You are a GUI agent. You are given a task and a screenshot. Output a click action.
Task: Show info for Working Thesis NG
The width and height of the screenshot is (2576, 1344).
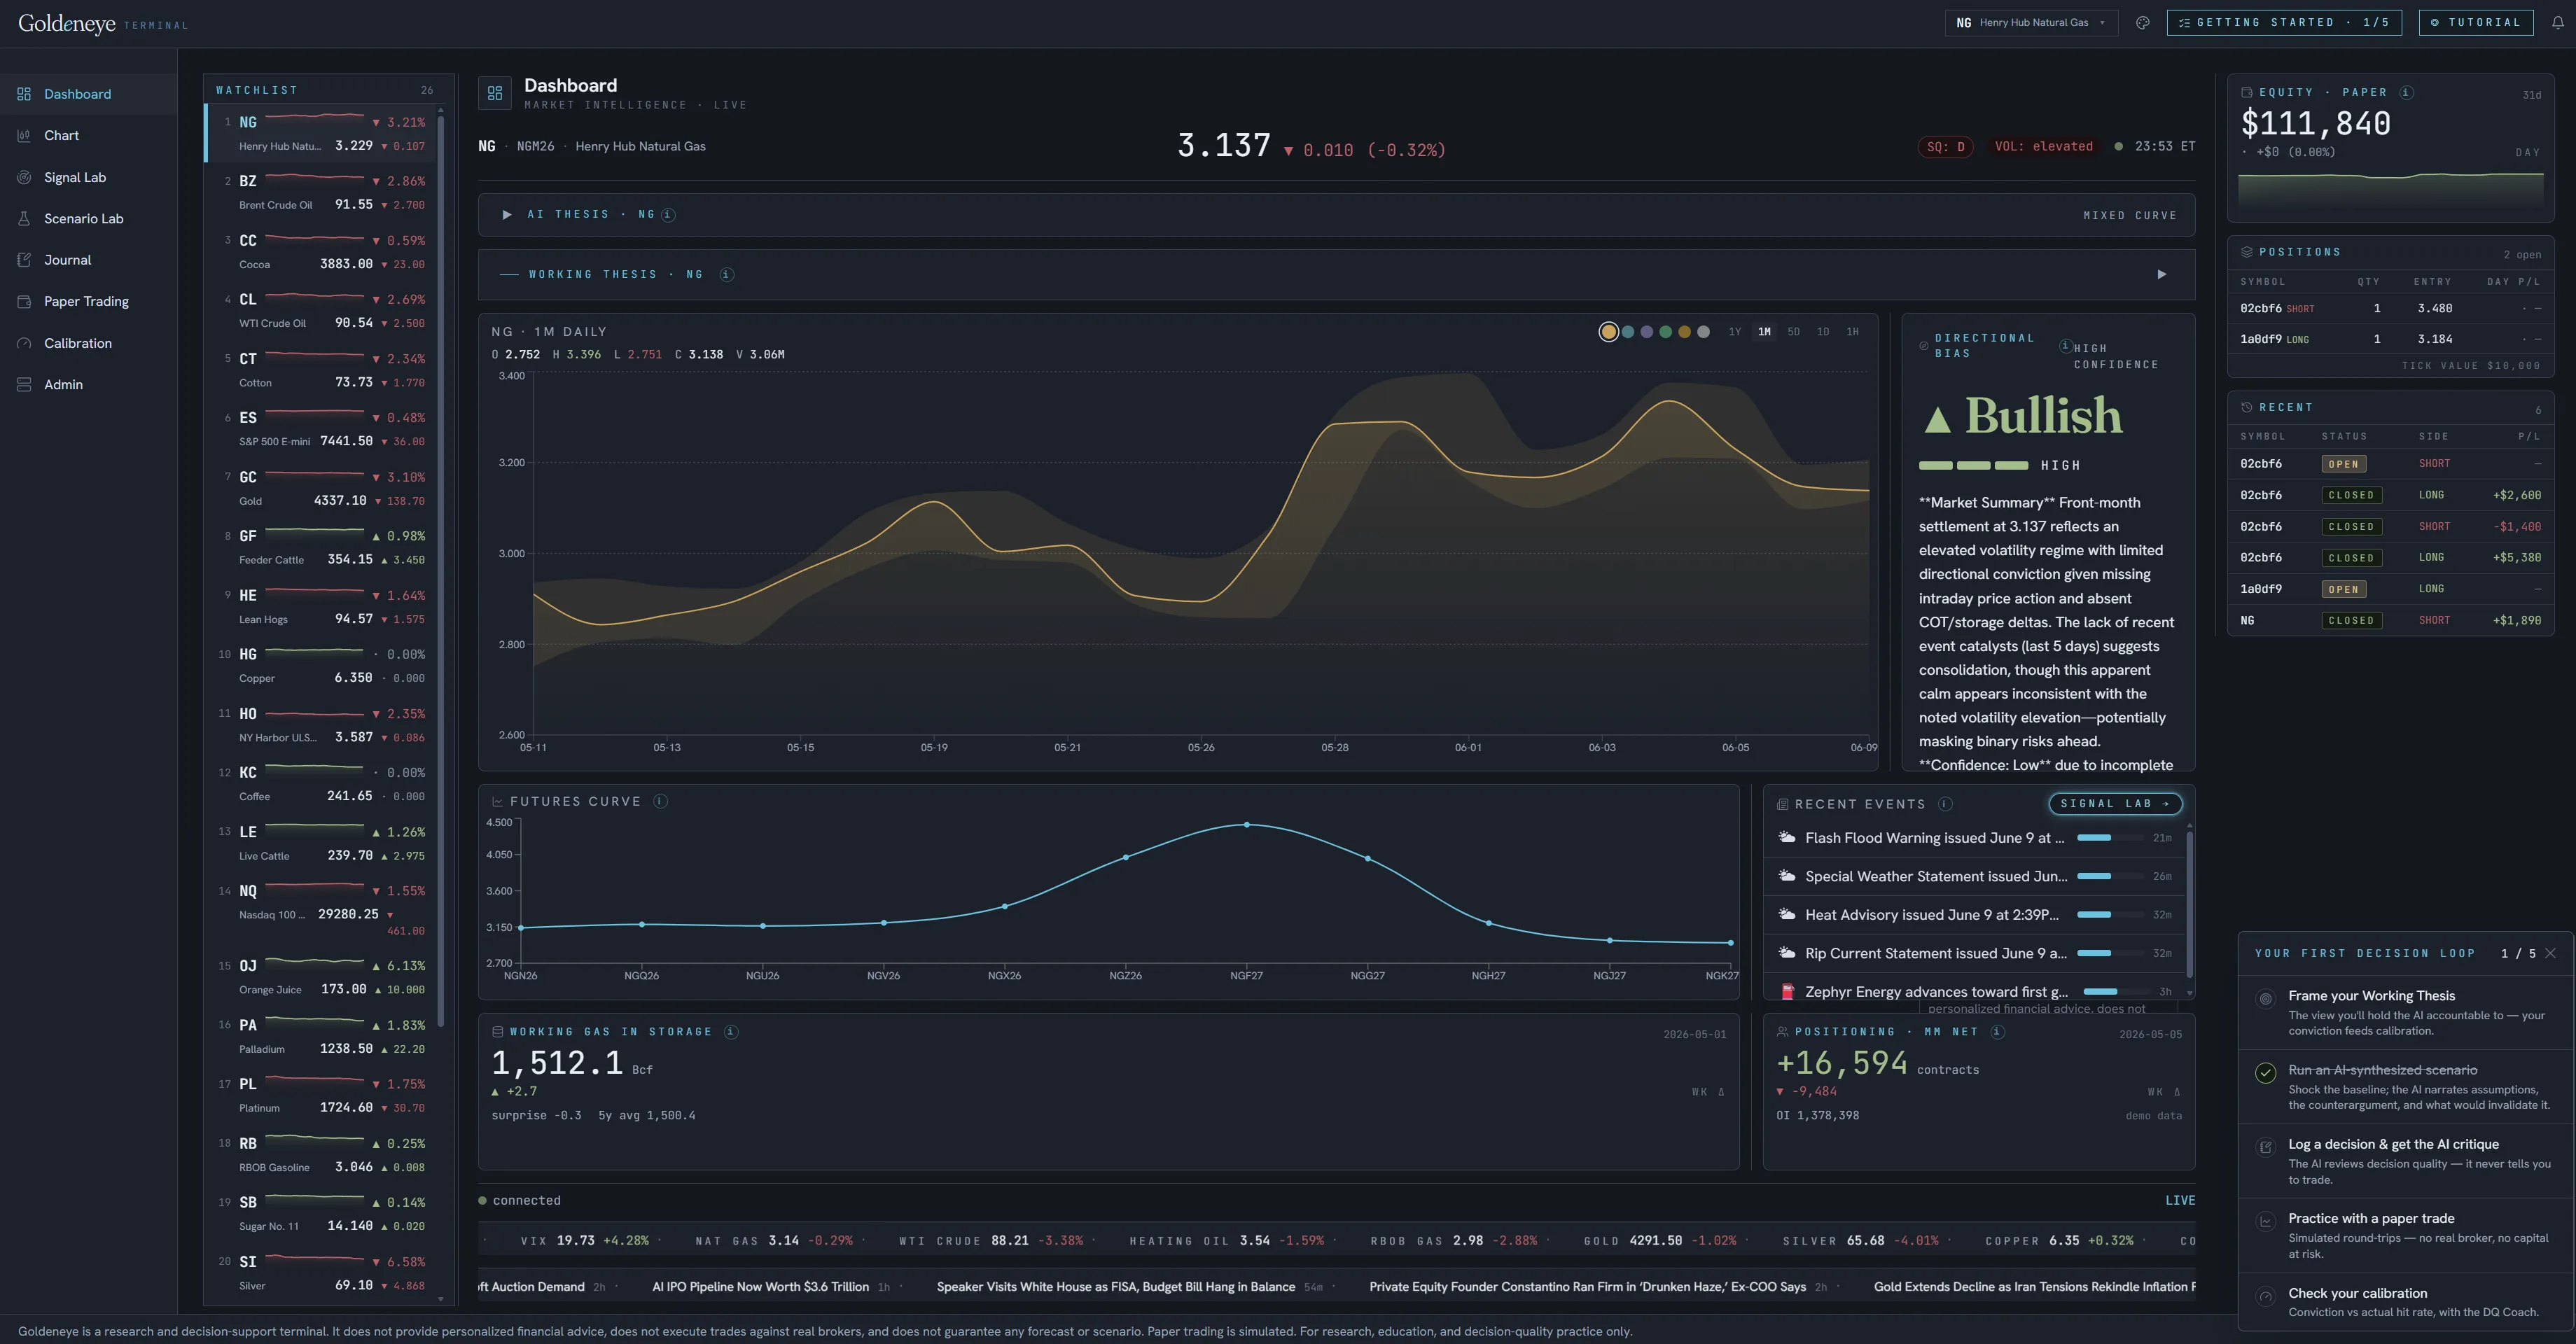click(x=727, y=275)
